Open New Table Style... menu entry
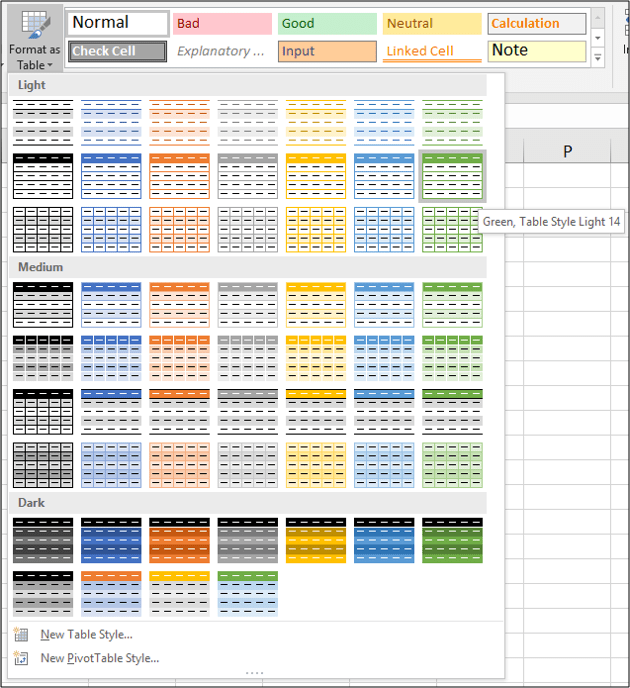The image size is (630, 688). click(x=86, y=635)
